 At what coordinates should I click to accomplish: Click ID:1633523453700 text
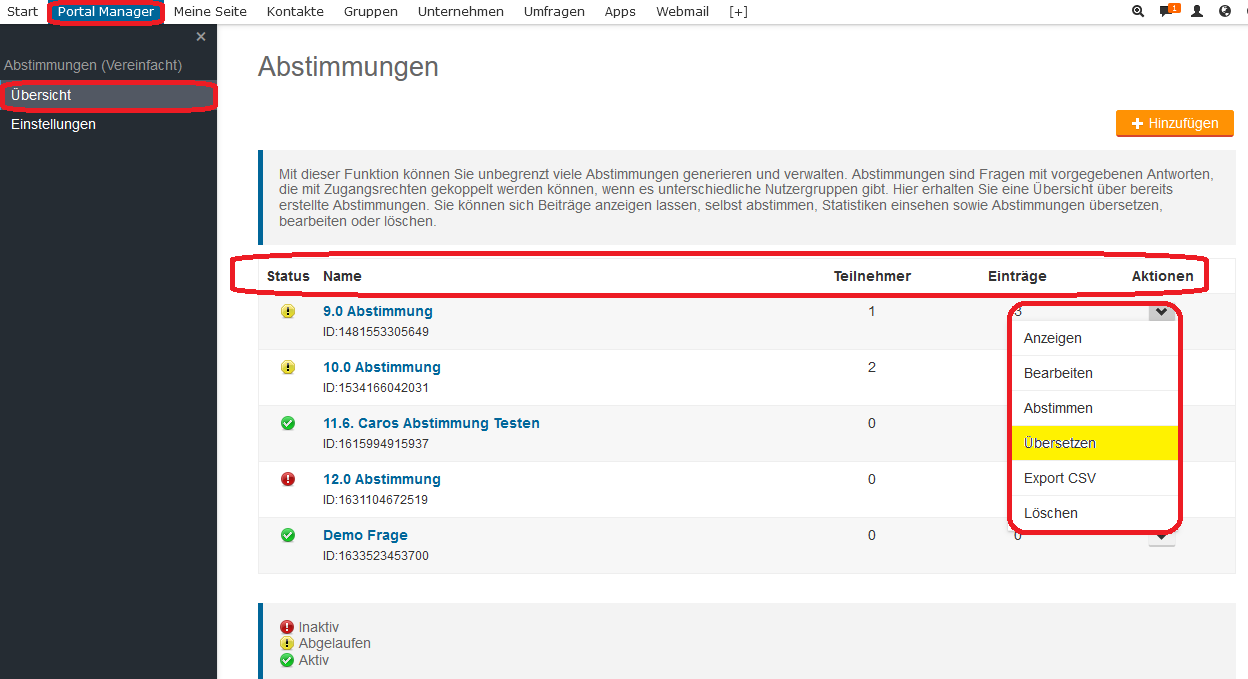click(x=376, y=556)
